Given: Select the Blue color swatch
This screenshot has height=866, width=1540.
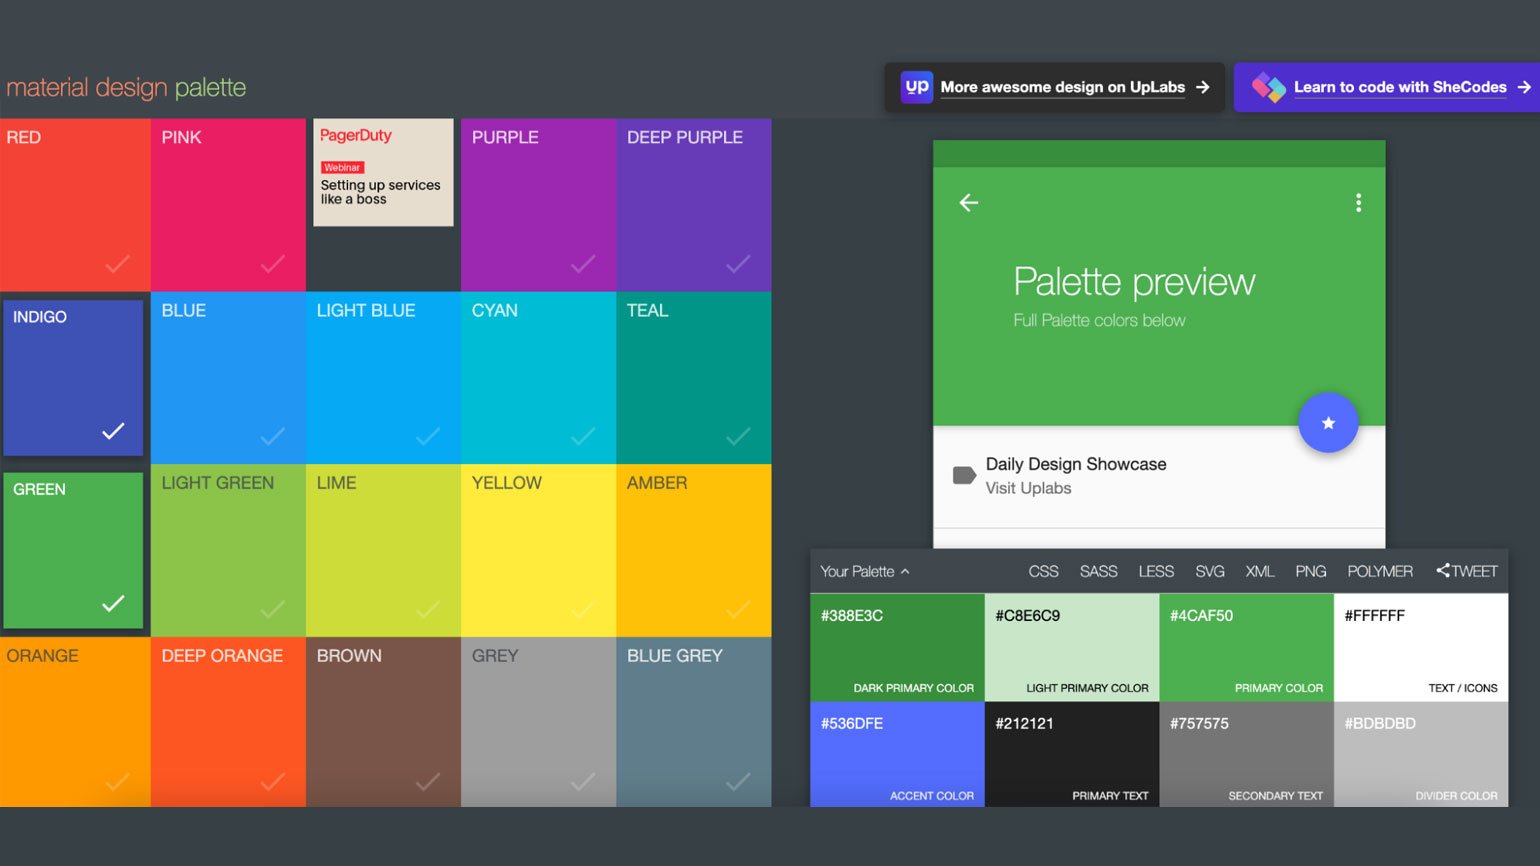Looking at the screenshot, I should (228, 377).
